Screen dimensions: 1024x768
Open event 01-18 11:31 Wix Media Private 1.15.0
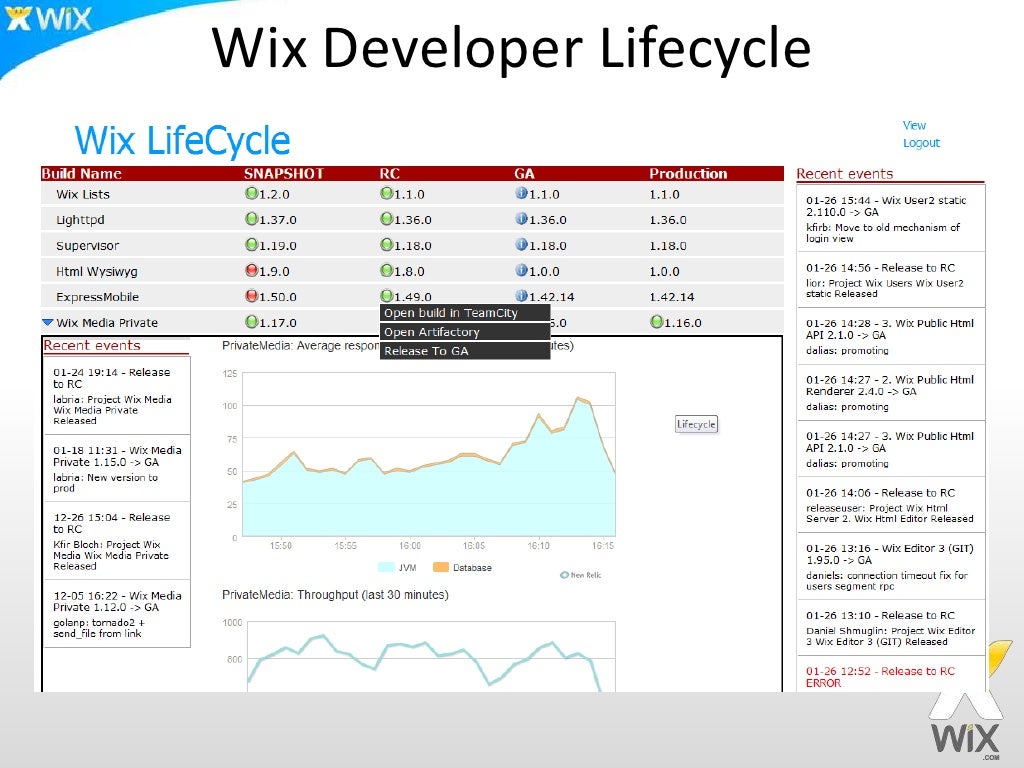coord(117,468)
